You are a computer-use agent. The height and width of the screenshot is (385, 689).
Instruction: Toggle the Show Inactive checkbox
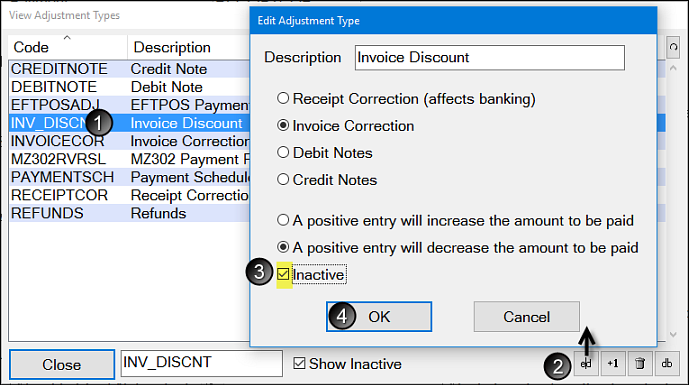click(x=299, y=363)
